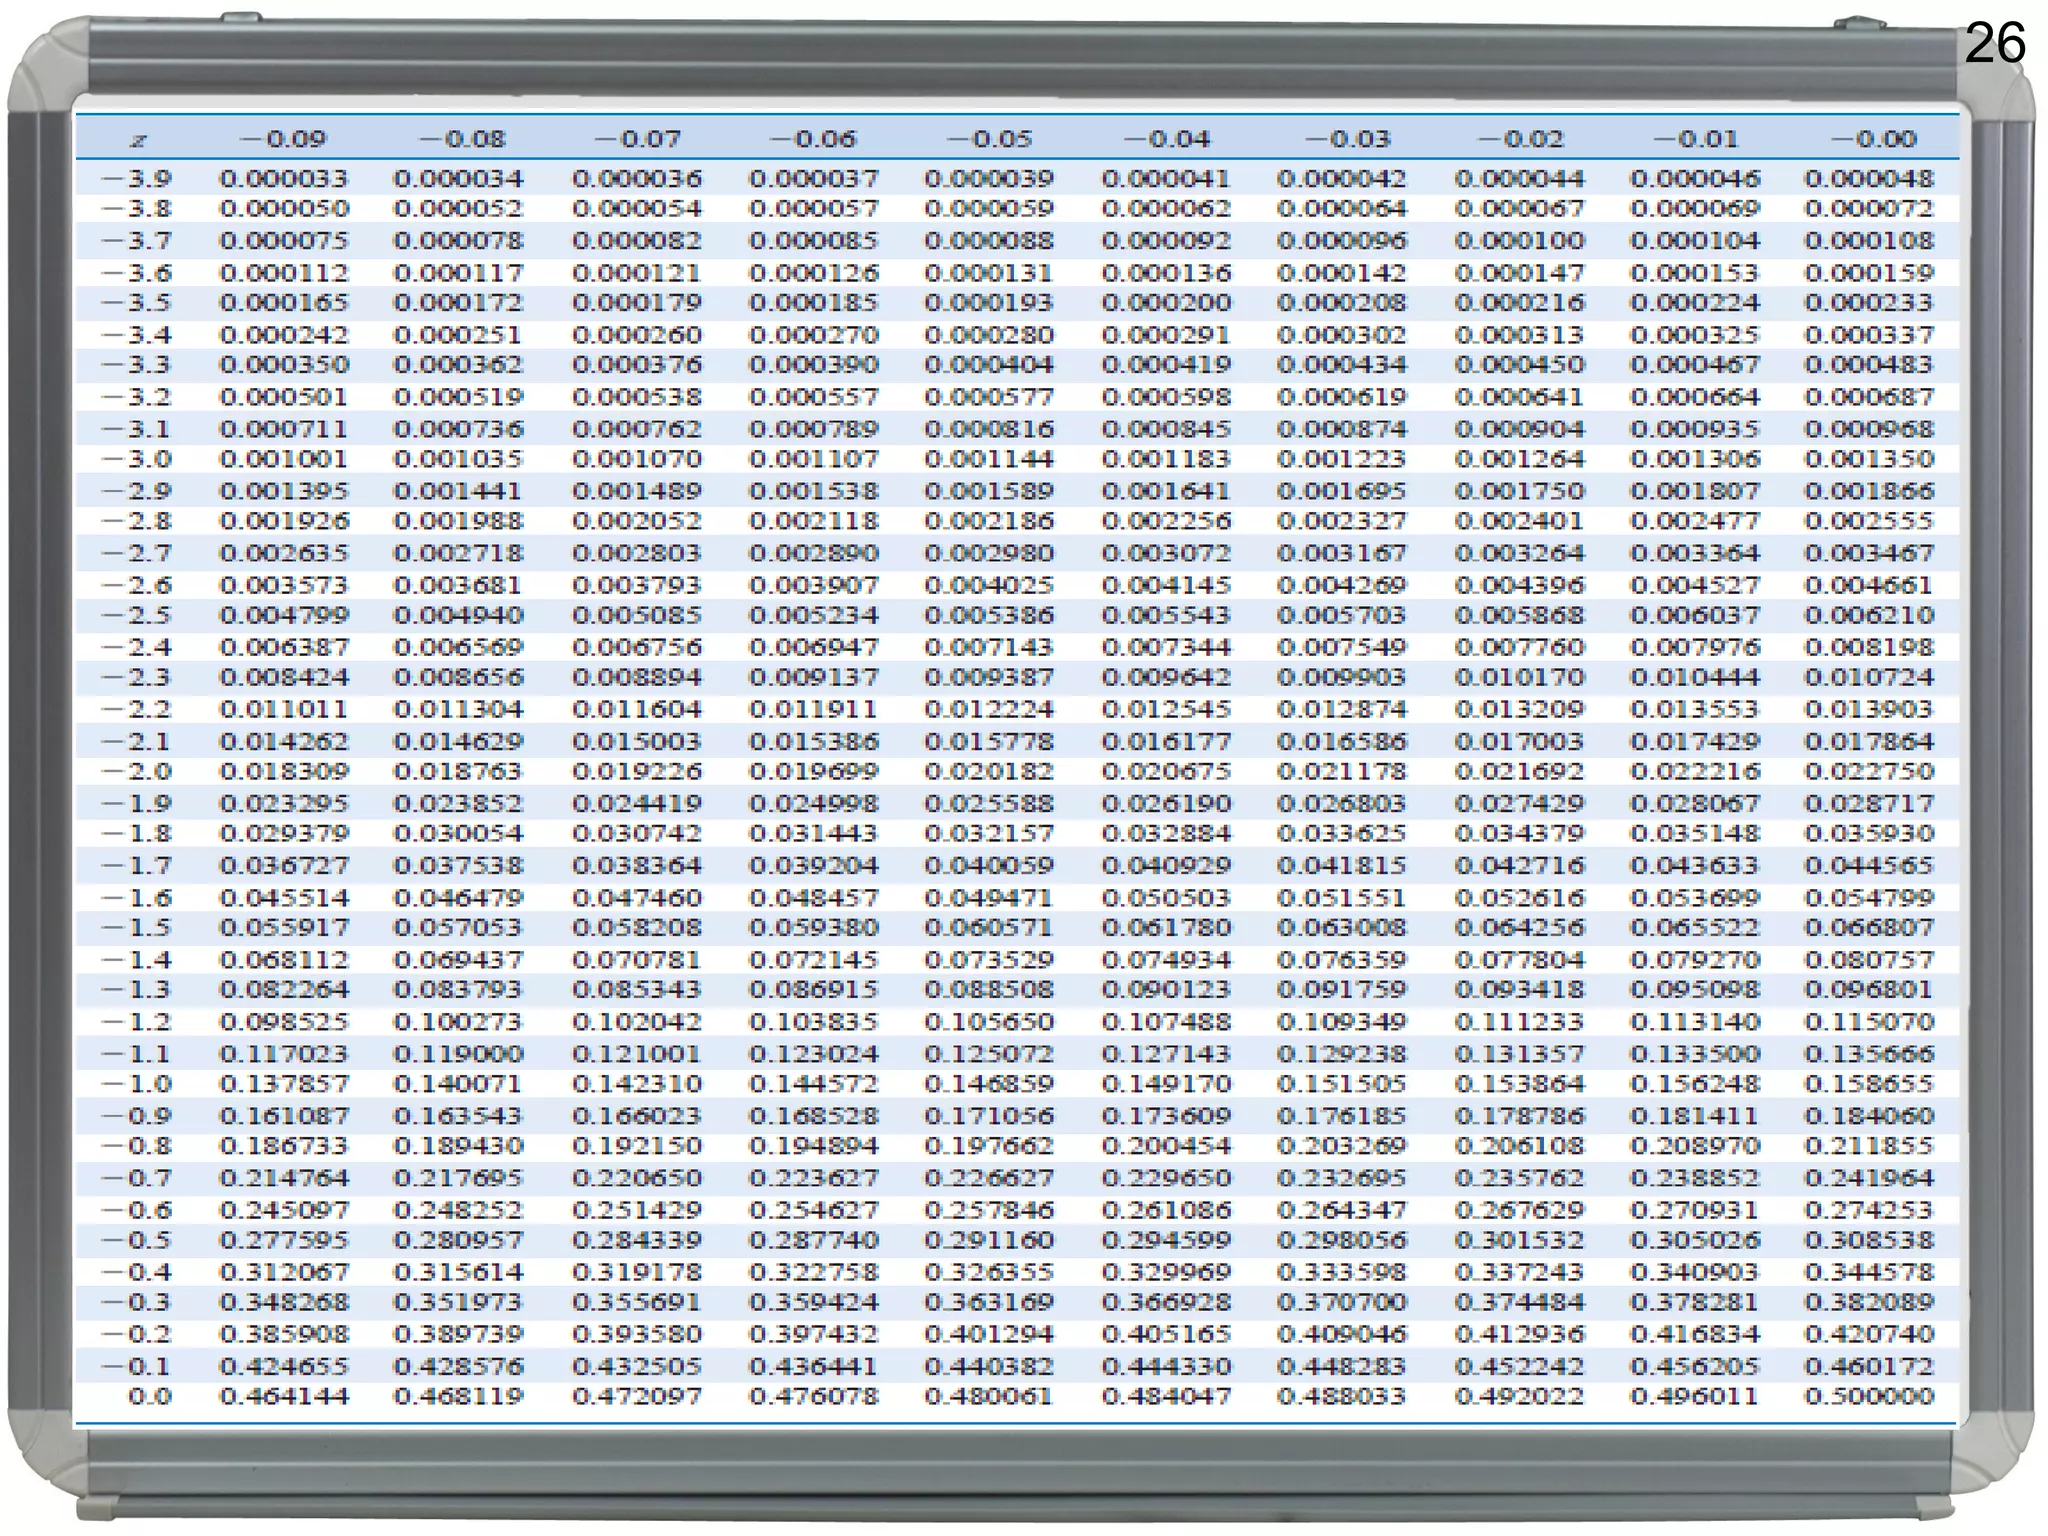Select the −0.07 column header
Viewport: 2048px width, 1536px height.
[637, 139]
